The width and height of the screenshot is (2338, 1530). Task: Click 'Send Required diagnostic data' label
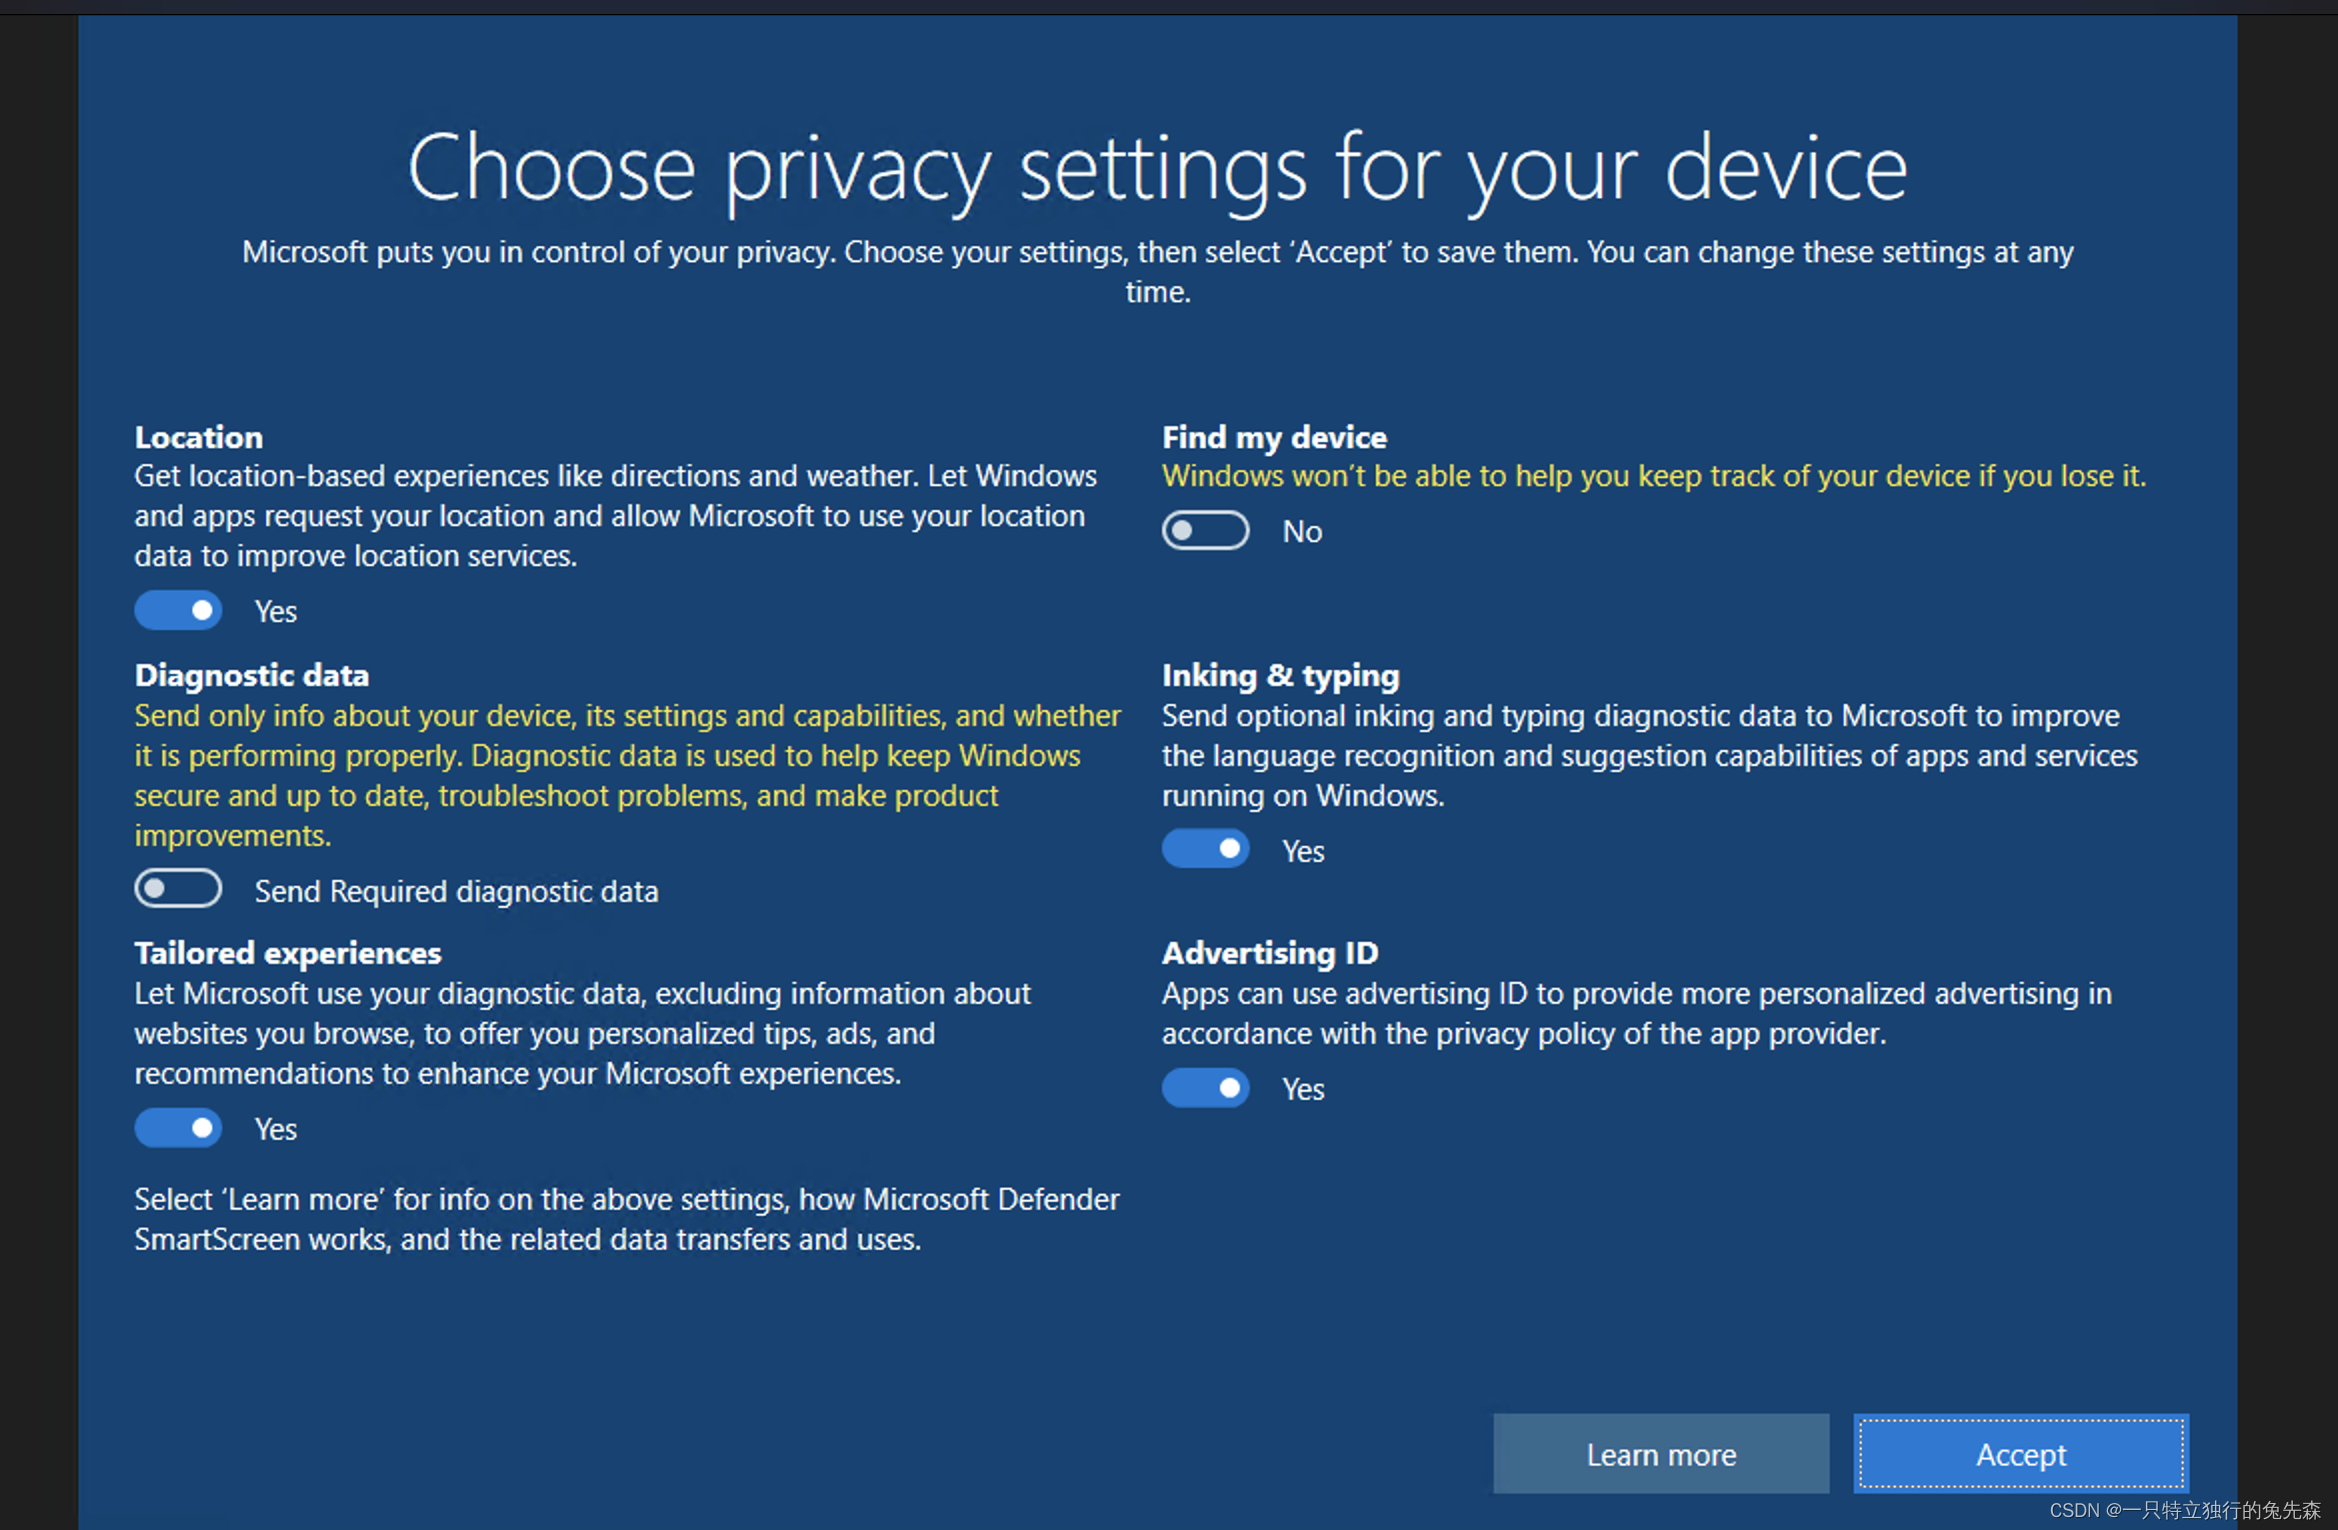456,891
